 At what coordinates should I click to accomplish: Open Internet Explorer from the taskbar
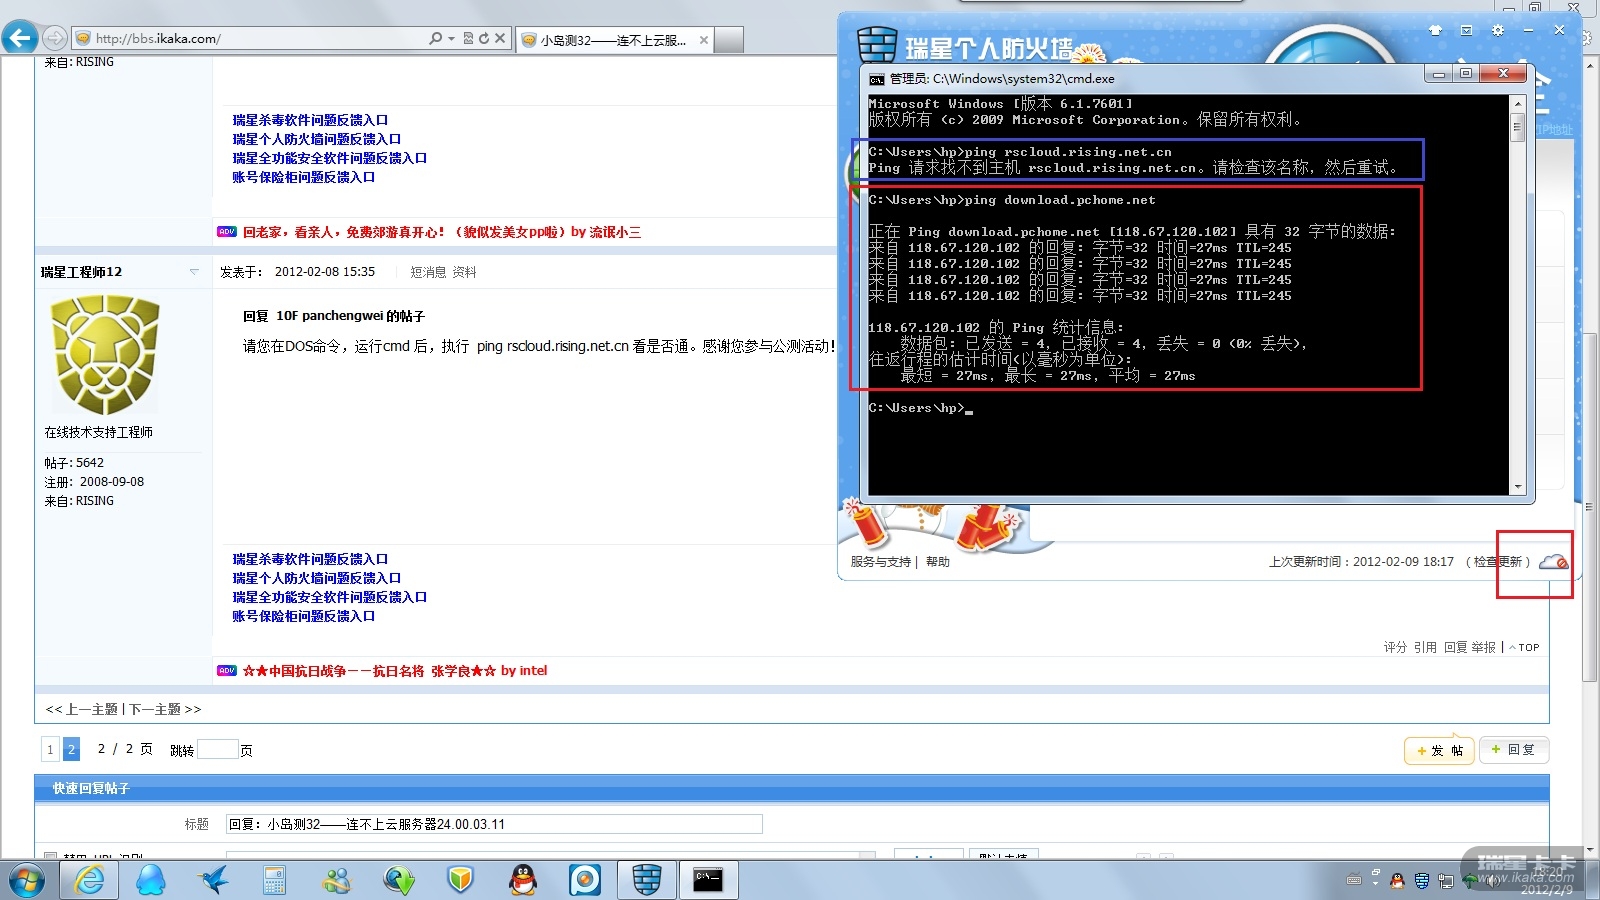click(x=90, y=880)
